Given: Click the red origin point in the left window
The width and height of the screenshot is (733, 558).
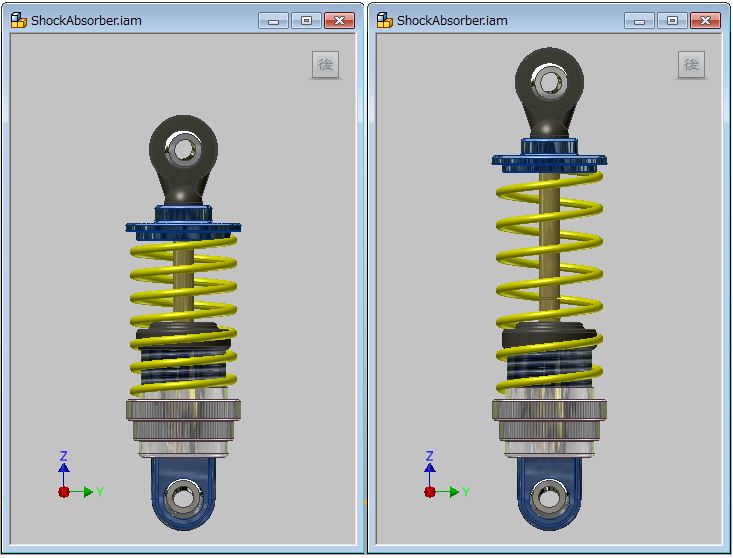Looking at the screenshot, I should 64,492.
